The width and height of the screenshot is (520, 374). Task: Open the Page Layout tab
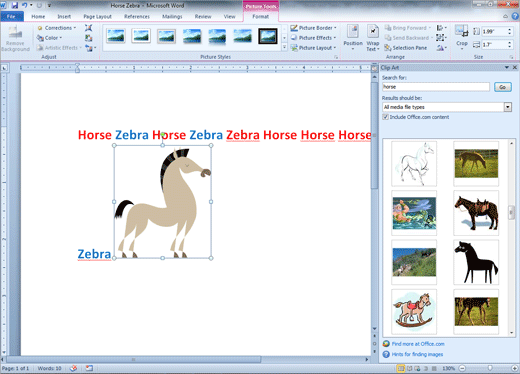pyautogui.click(x=97, y=16)
